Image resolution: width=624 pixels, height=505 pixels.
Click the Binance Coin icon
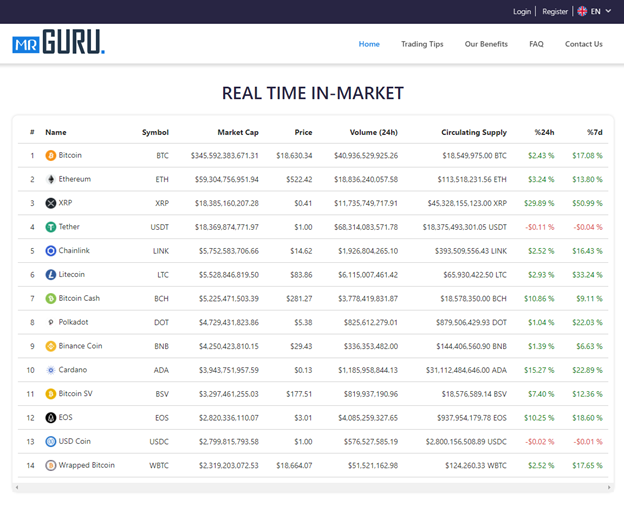click(x=51, y=346)
